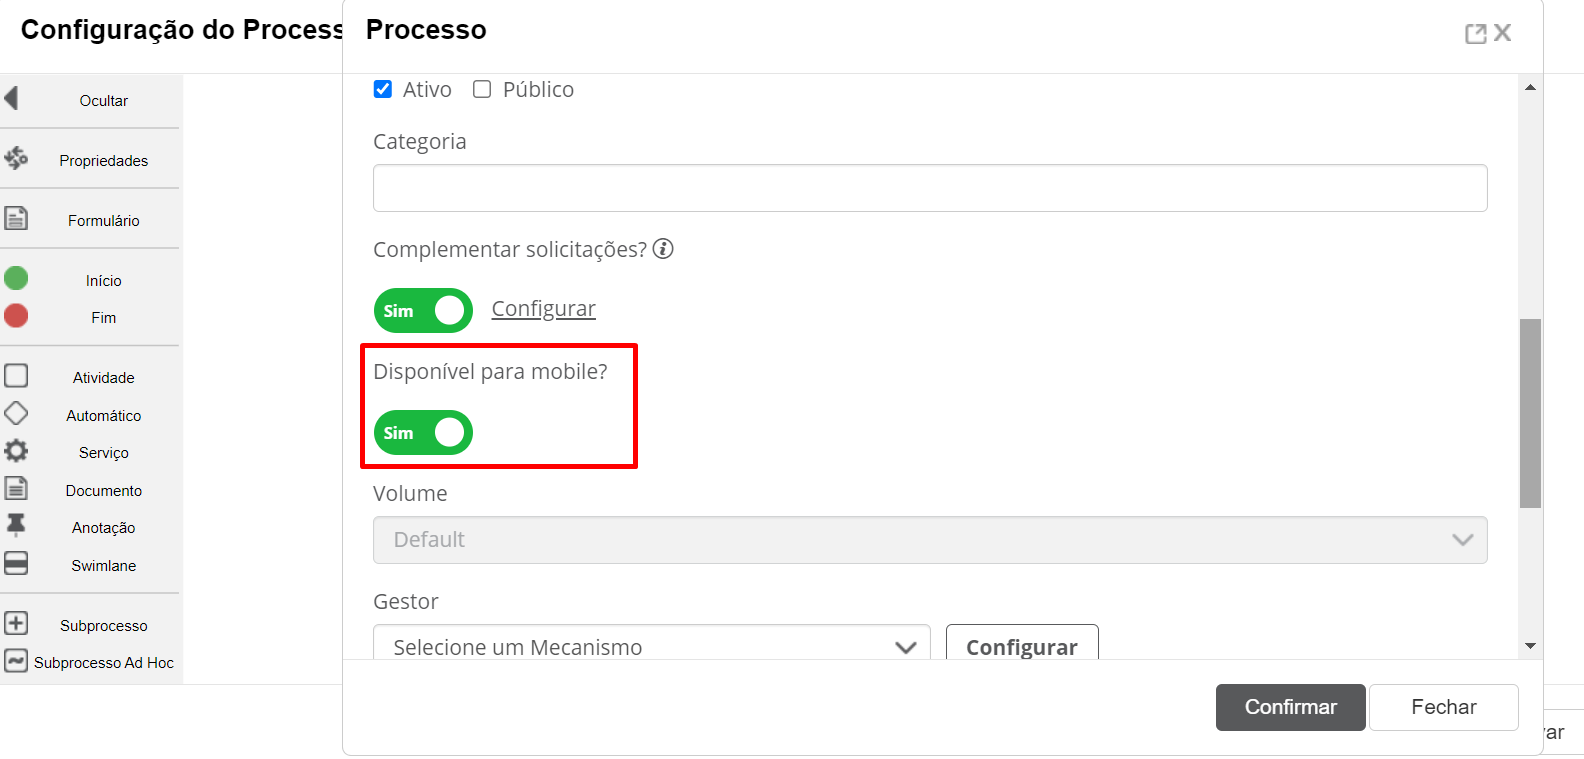The height and width of the screenshot is (759, 1584).
Task: Pick the red Fim circle icon
Action: pos(16,316)
